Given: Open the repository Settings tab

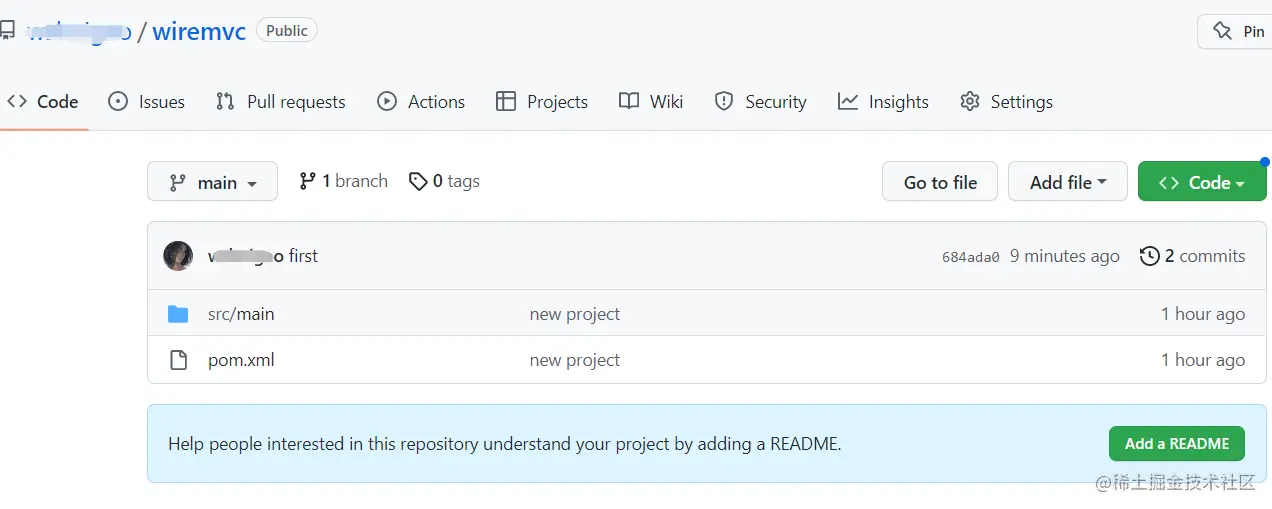Looking at the screenshot, I should (x=1006, y=102).
